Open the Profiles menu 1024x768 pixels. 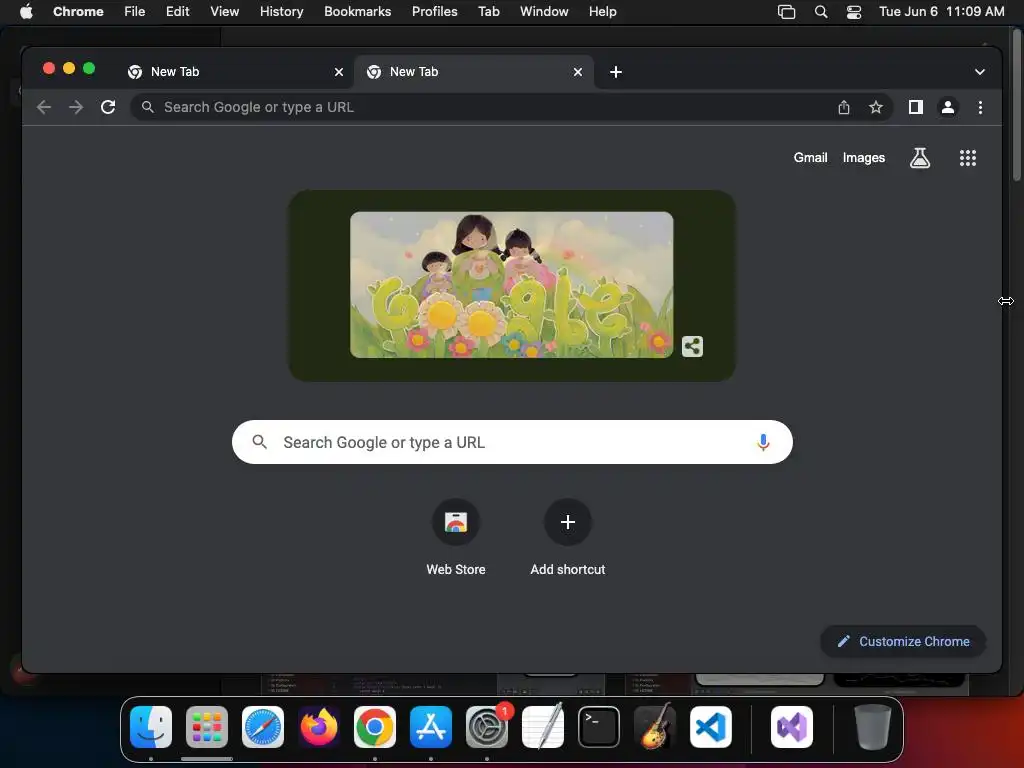pos(434,12)
